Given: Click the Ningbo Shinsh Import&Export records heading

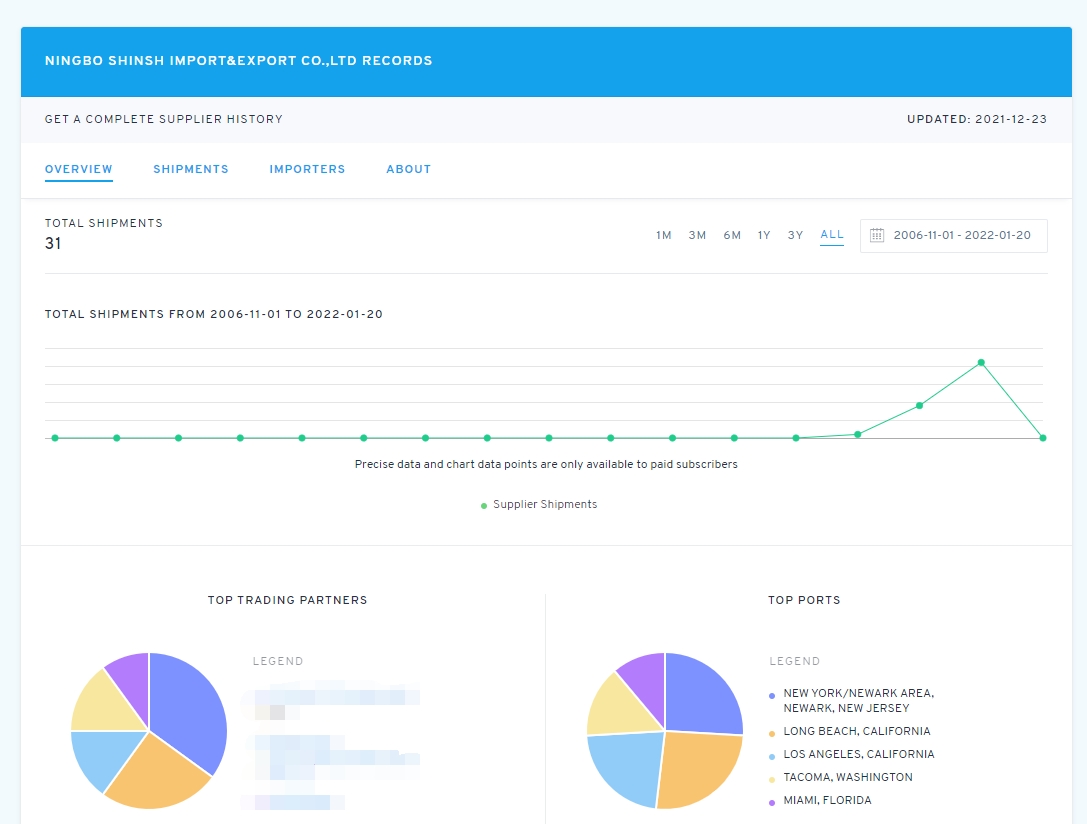Looking at the screenshot, I should click(x=238, y=61).
